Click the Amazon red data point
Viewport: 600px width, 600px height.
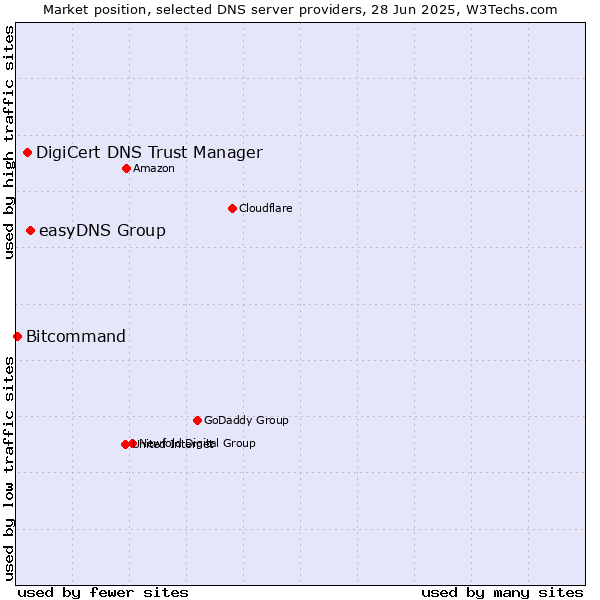pyautogui.click(x=127, y=168)
